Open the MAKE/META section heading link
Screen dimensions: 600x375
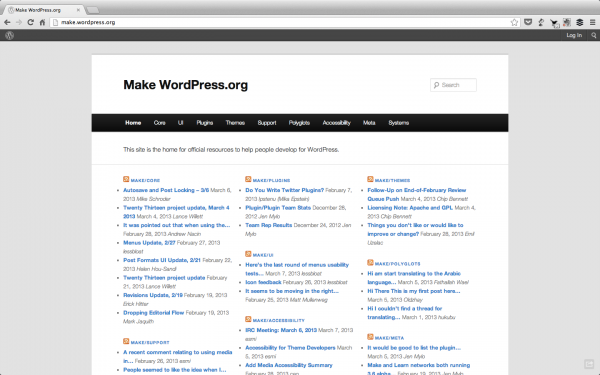click(x=390, y=338)
